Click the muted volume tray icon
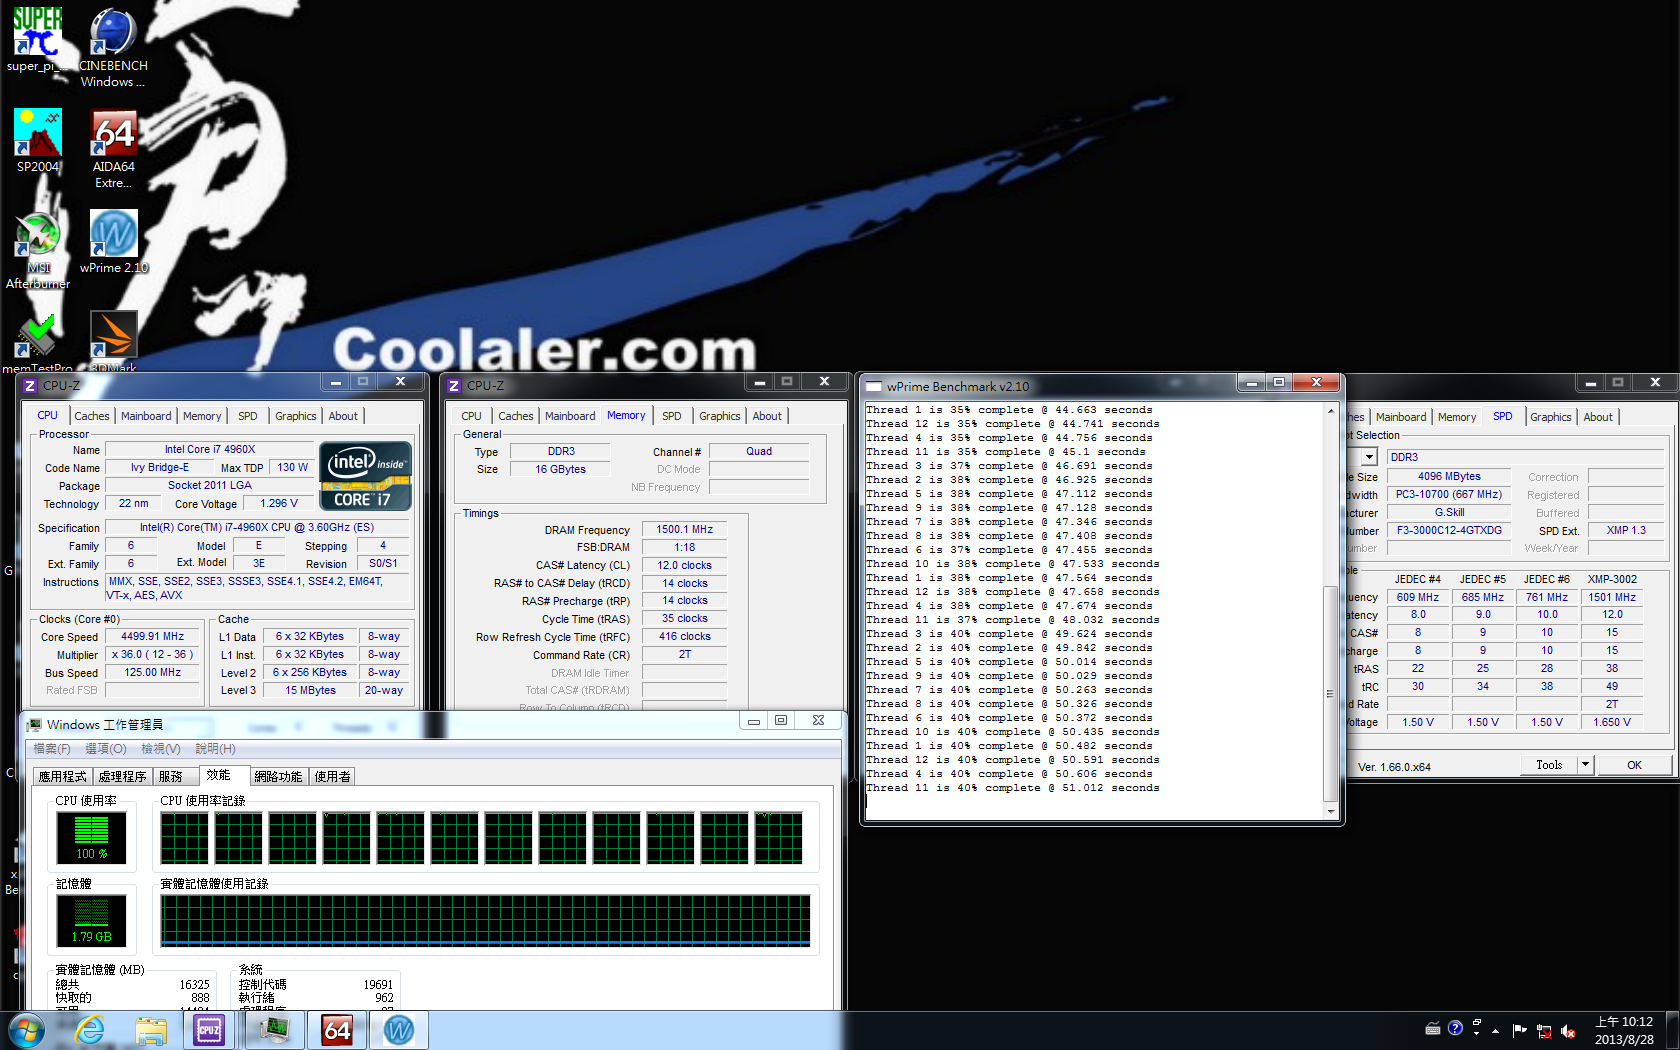Viewport: 1680px width, 1050px height. [1568, 1031]
